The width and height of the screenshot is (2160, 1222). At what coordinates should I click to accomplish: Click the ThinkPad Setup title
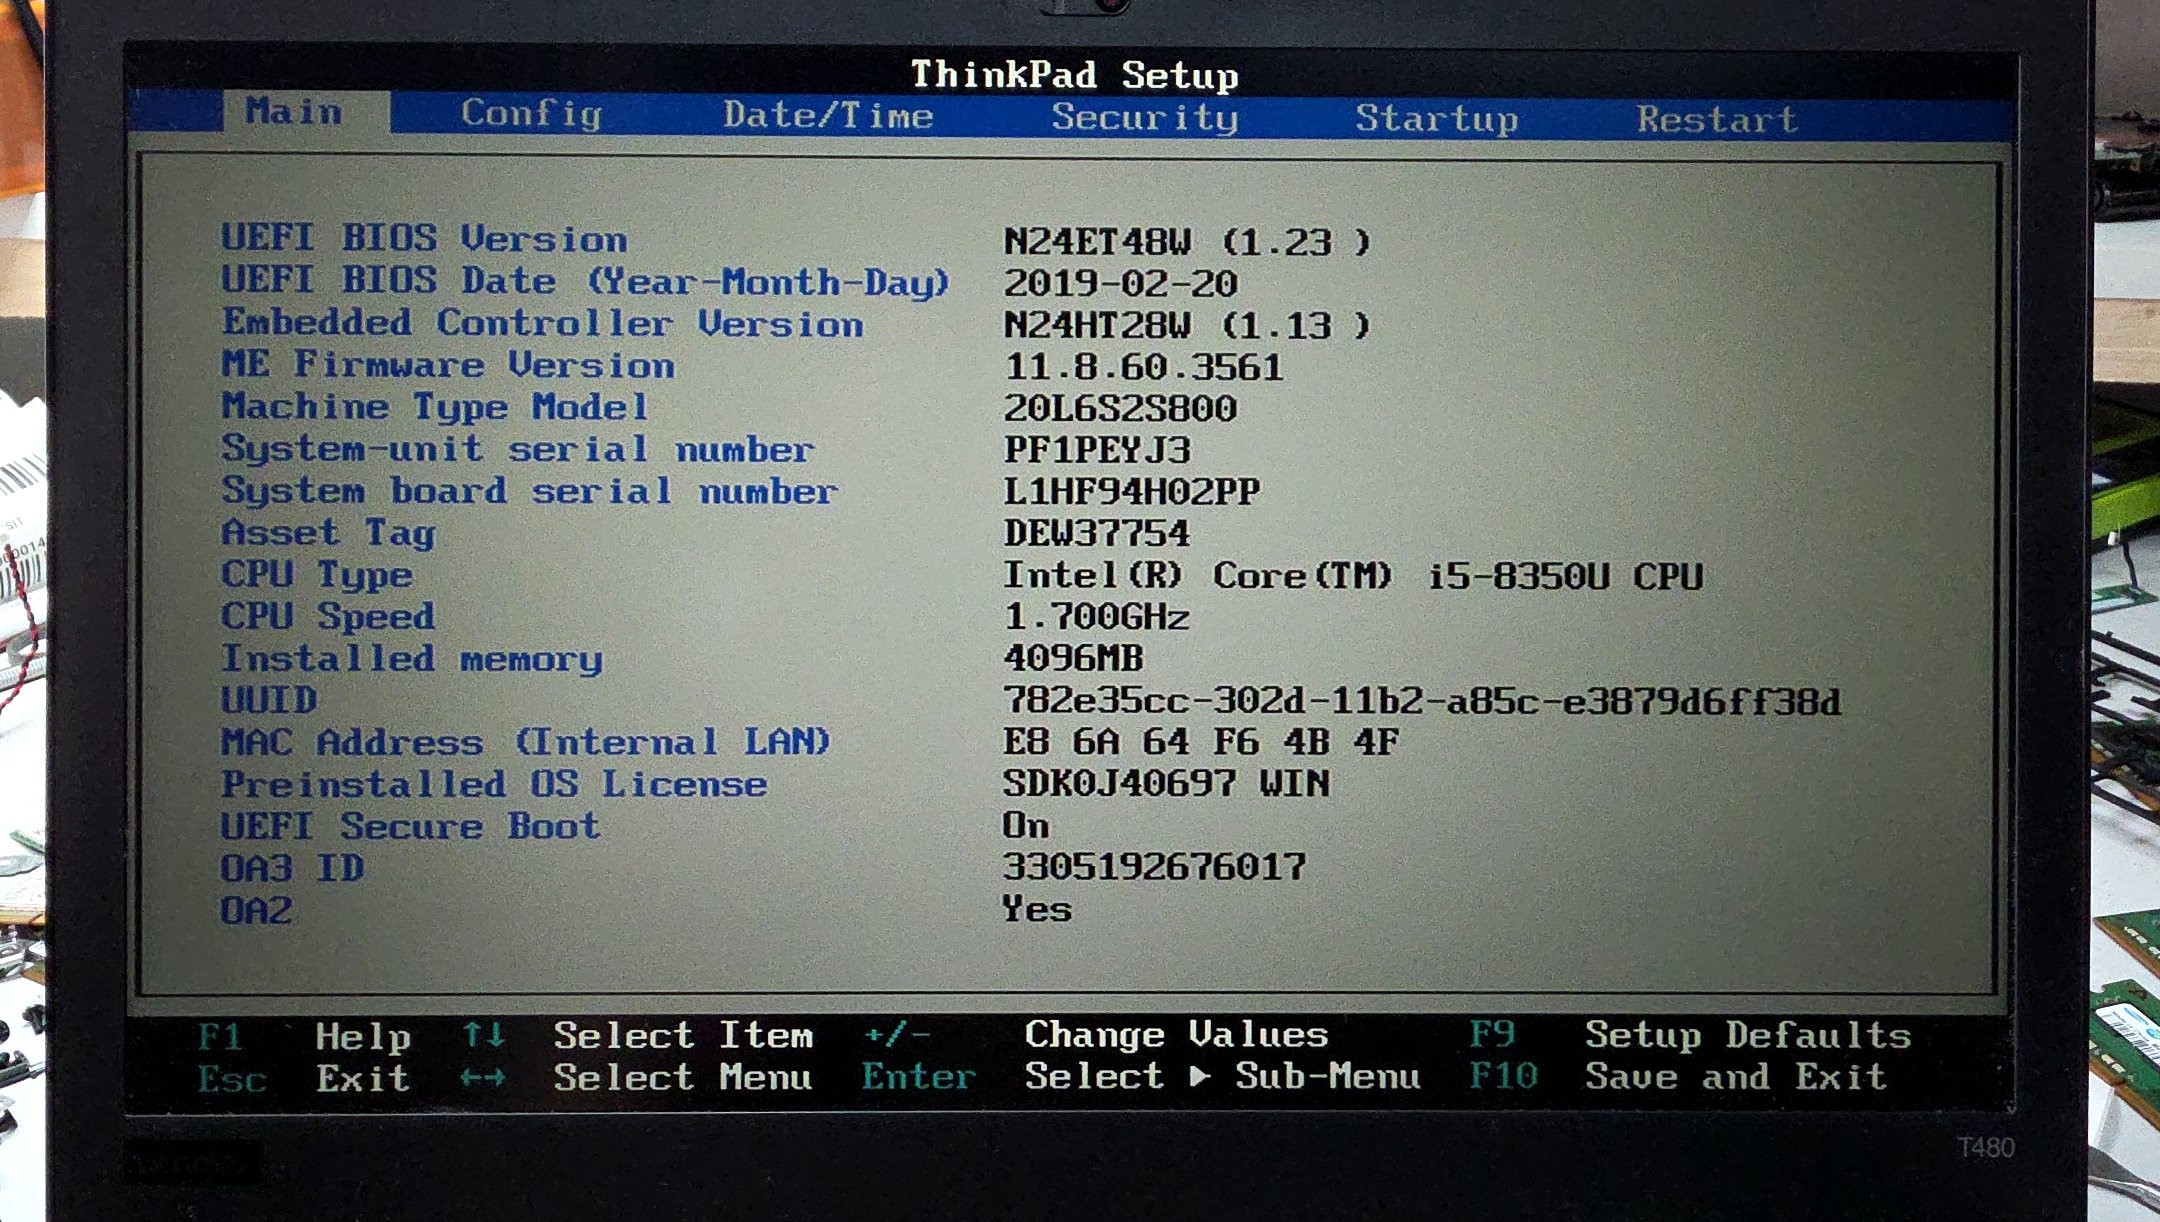pyautogui.click(x=1074, y=75)
